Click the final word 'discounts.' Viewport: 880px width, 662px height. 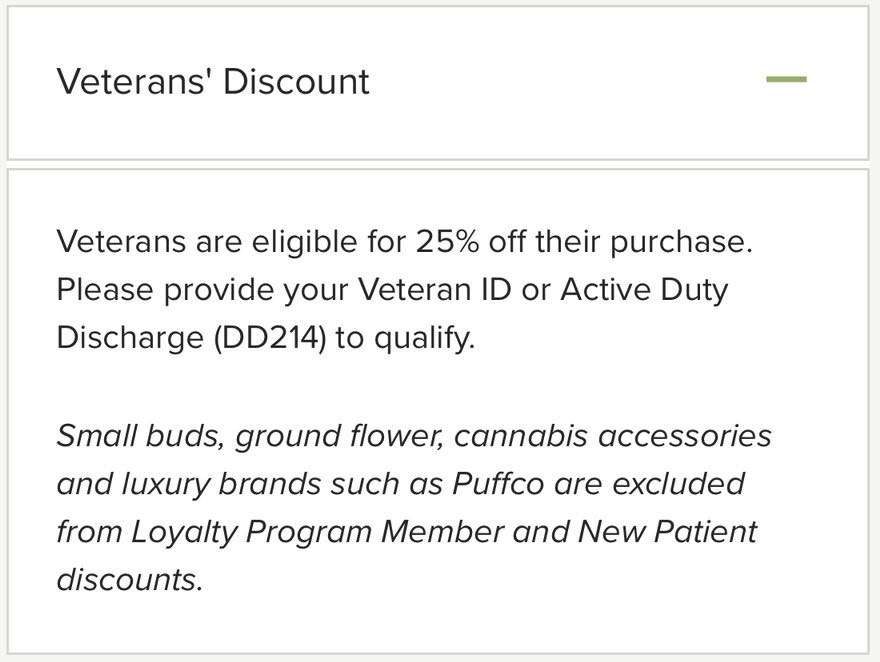(x=129, y=579)
